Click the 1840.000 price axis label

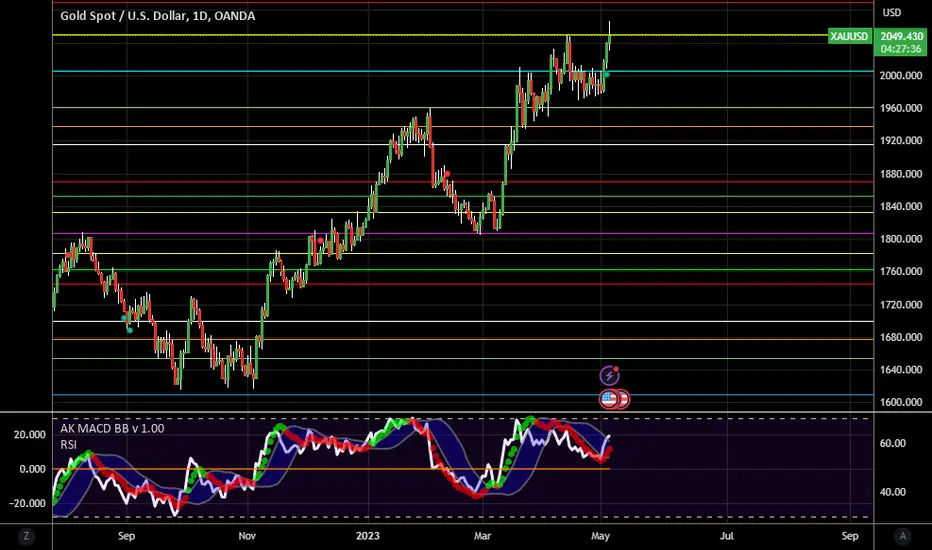(901, 206)
